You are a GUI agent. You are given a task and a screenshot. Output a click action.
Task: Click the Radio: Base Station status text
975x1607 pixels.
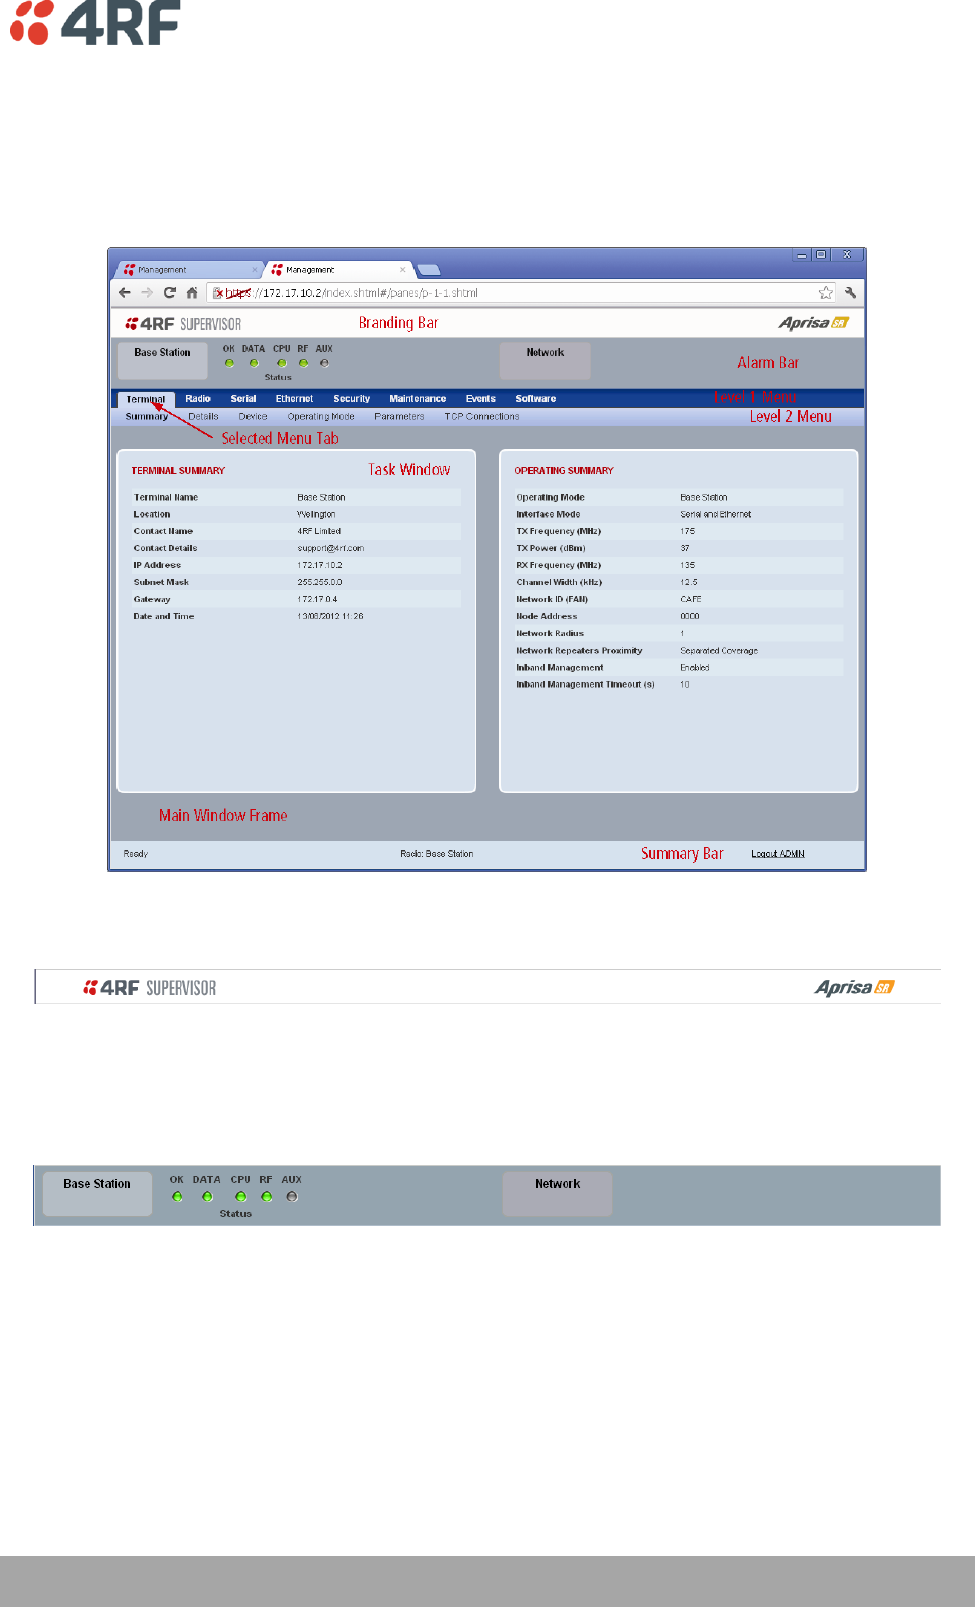tap(436, 854)
